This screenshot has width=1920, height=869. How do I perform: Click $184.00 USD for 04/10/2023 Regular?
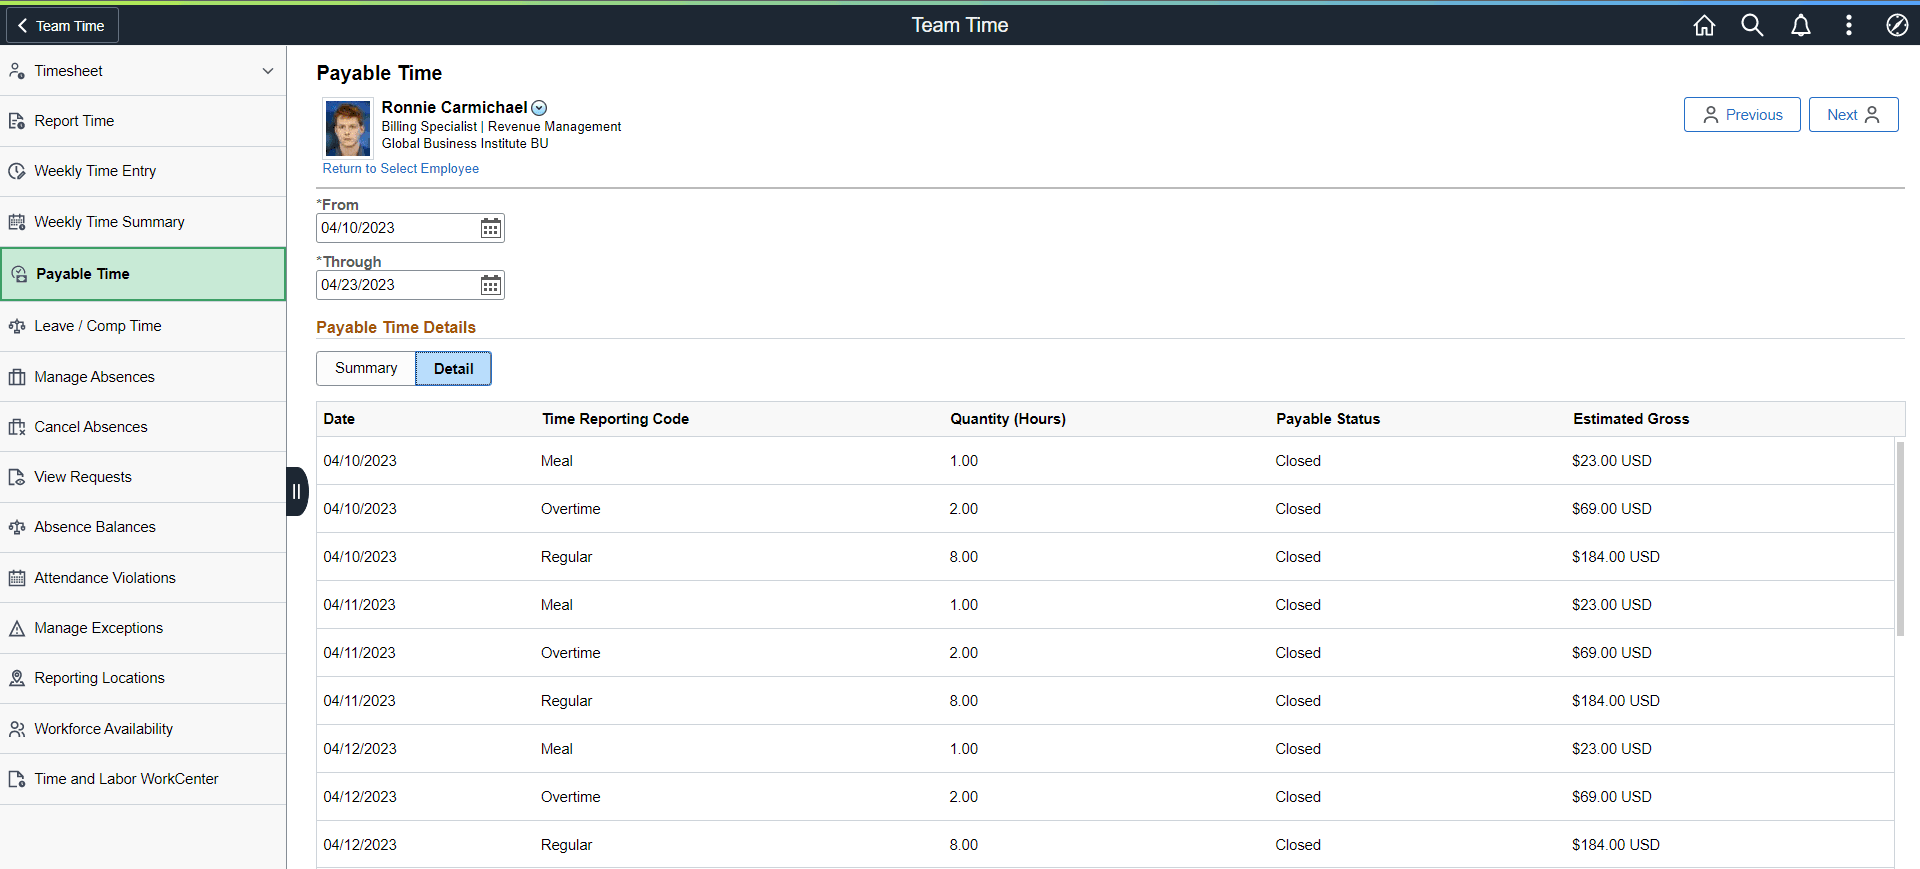[1615, 557]
